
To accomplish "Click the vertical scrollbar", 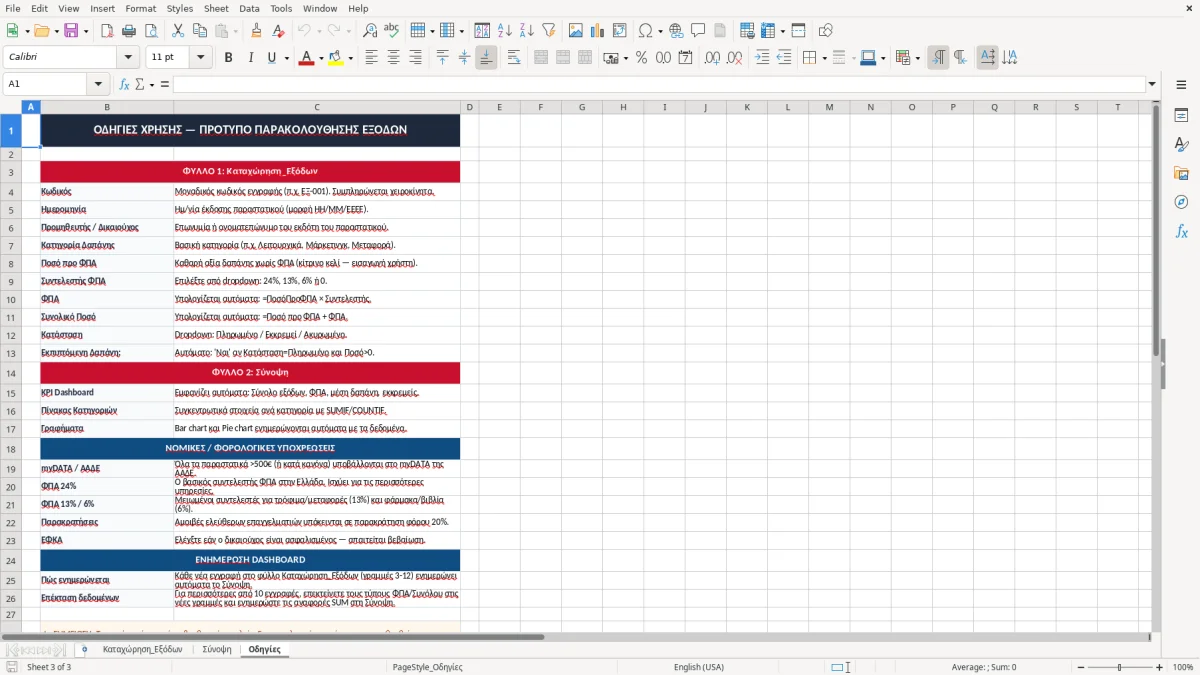I will (x=1156, y=365).
